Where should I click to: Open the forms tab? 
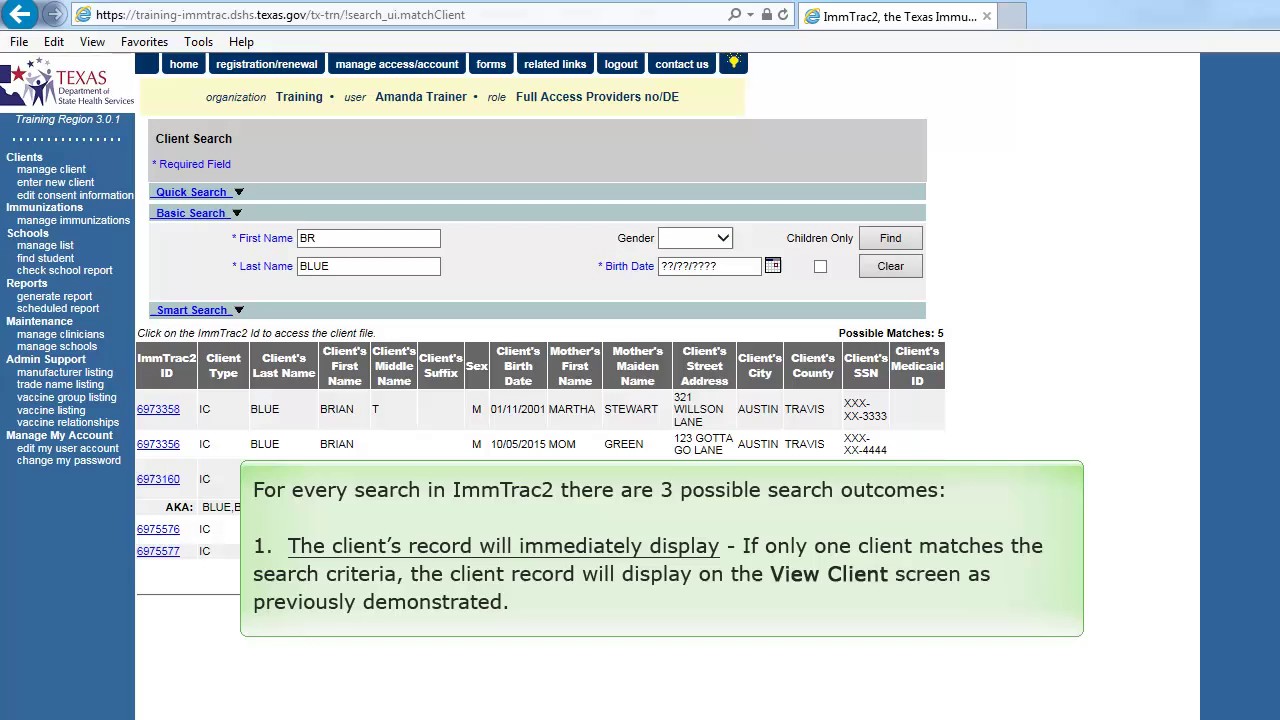click(x=491, y=64)
